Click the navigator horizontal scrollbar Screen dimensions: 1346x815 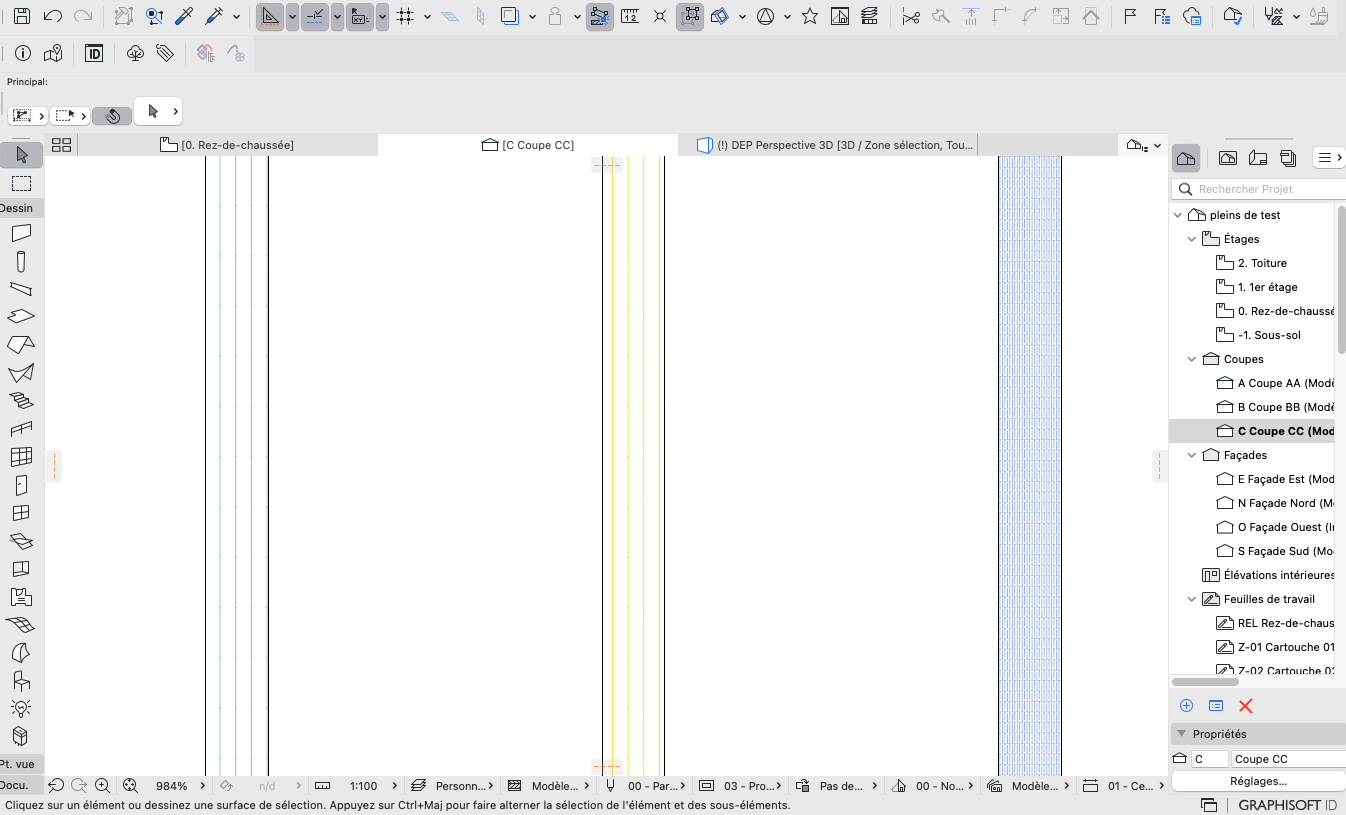[1205, 682]
